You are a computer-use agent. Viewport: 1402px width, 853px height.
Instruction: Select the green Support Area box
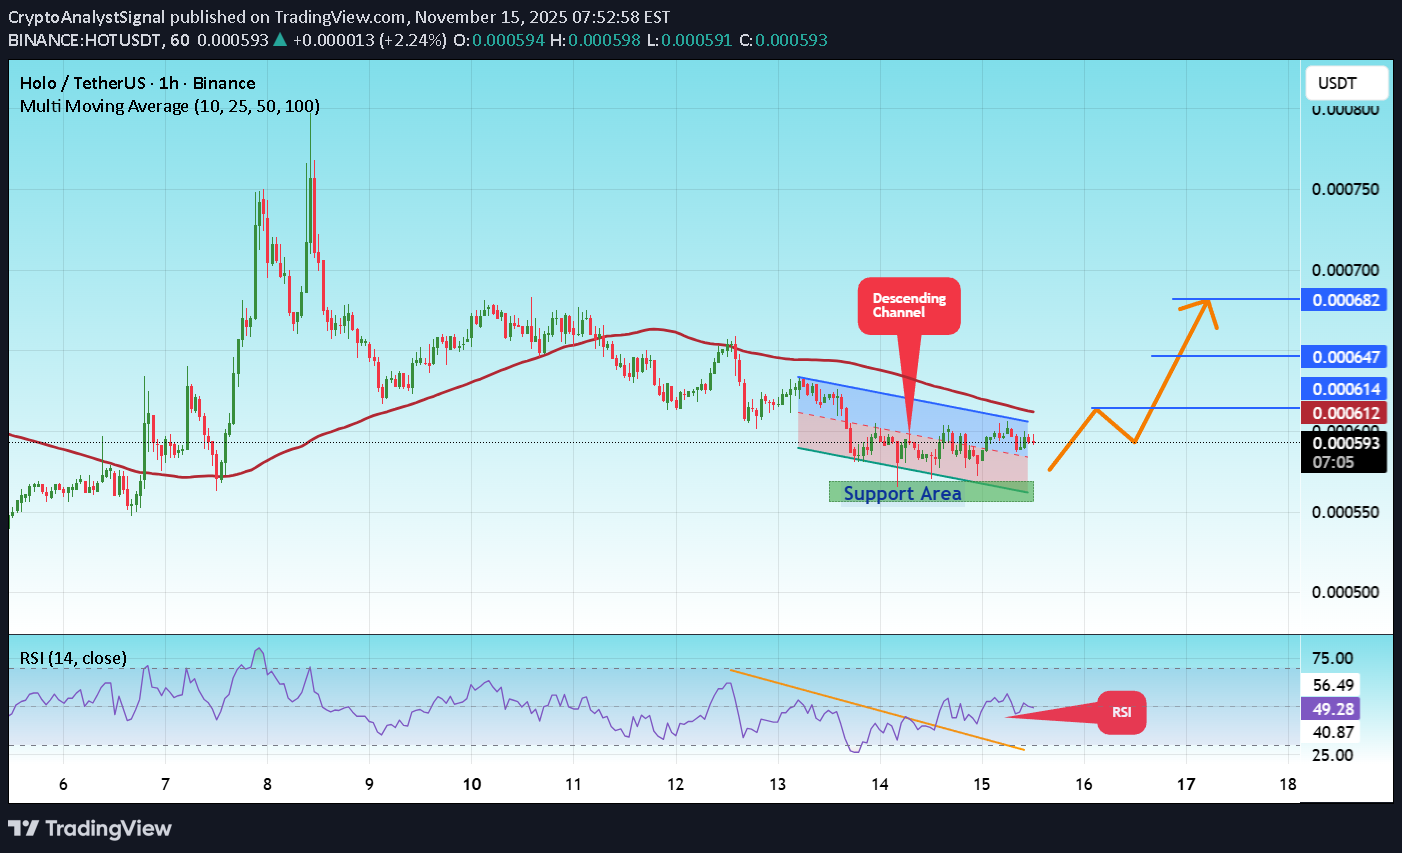[x=930, y=492]
